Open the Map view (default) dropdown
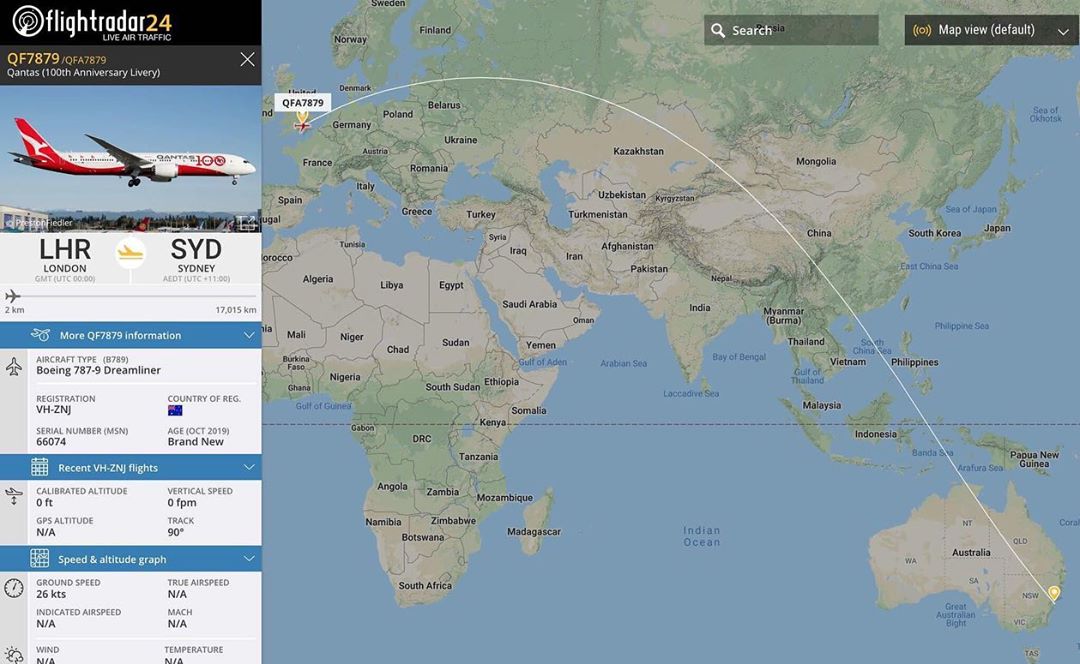1080x664 pixels. pyautogui.click(x=990, y=30)
